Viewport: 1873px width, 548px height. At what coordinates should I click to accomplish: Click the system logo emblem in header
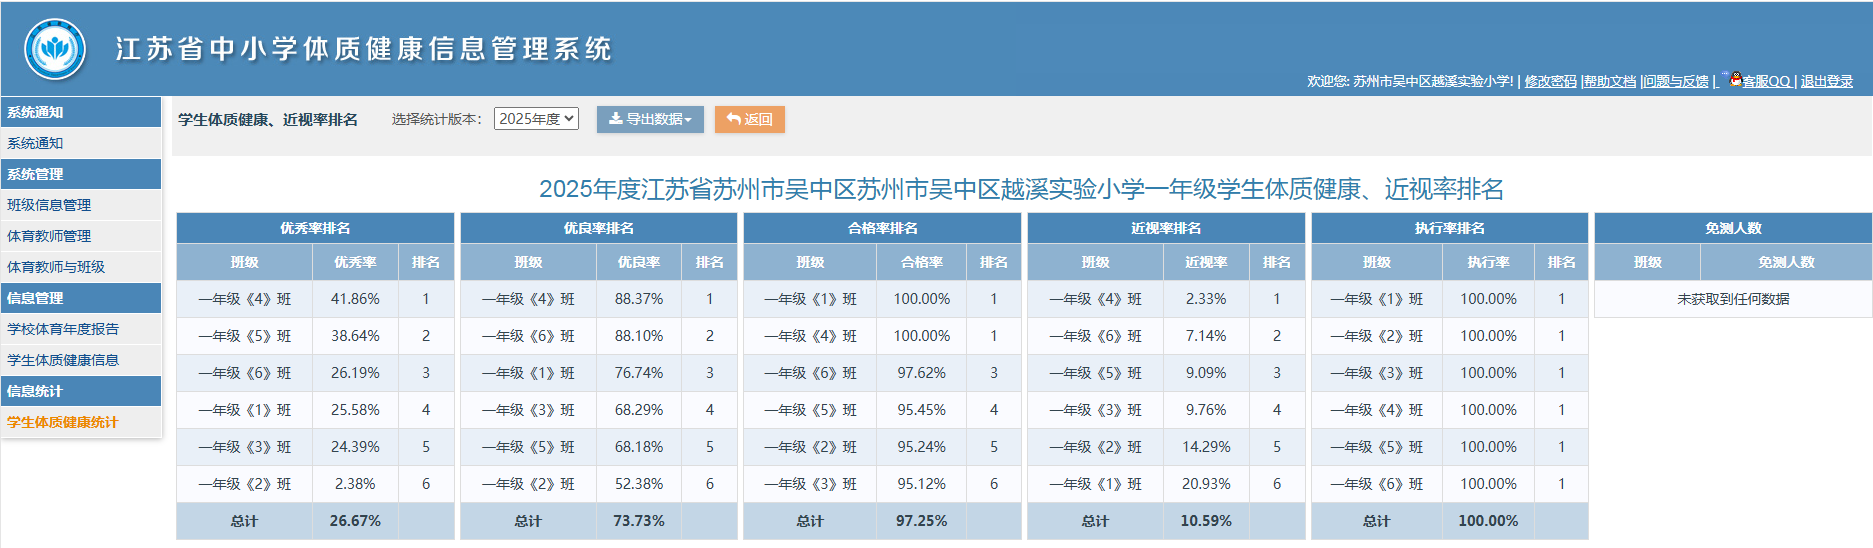tap(55, 49)
